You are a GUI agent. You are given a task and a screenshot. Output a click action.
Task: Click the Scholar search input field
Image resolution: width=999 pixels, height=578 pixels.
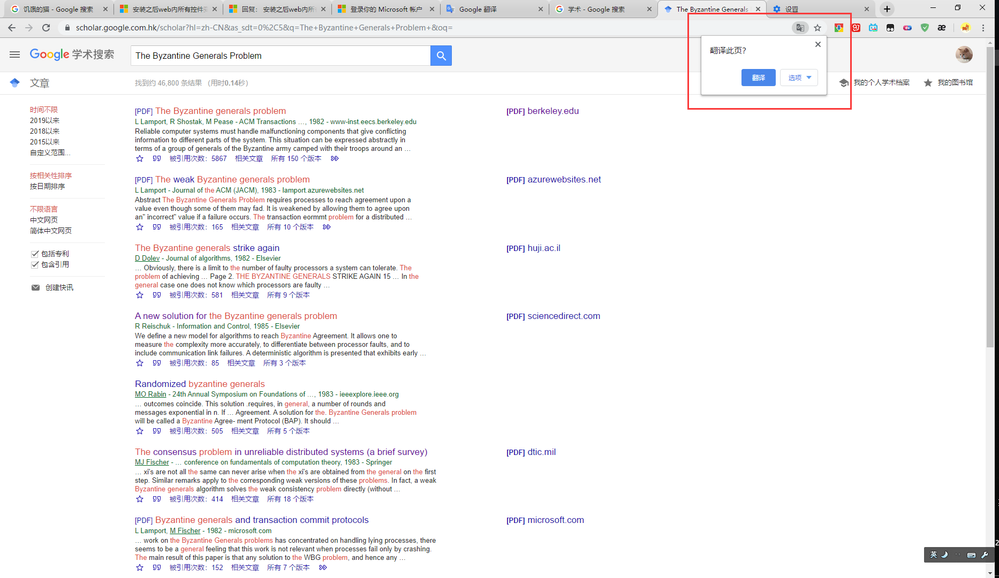[x=280, y=55]
